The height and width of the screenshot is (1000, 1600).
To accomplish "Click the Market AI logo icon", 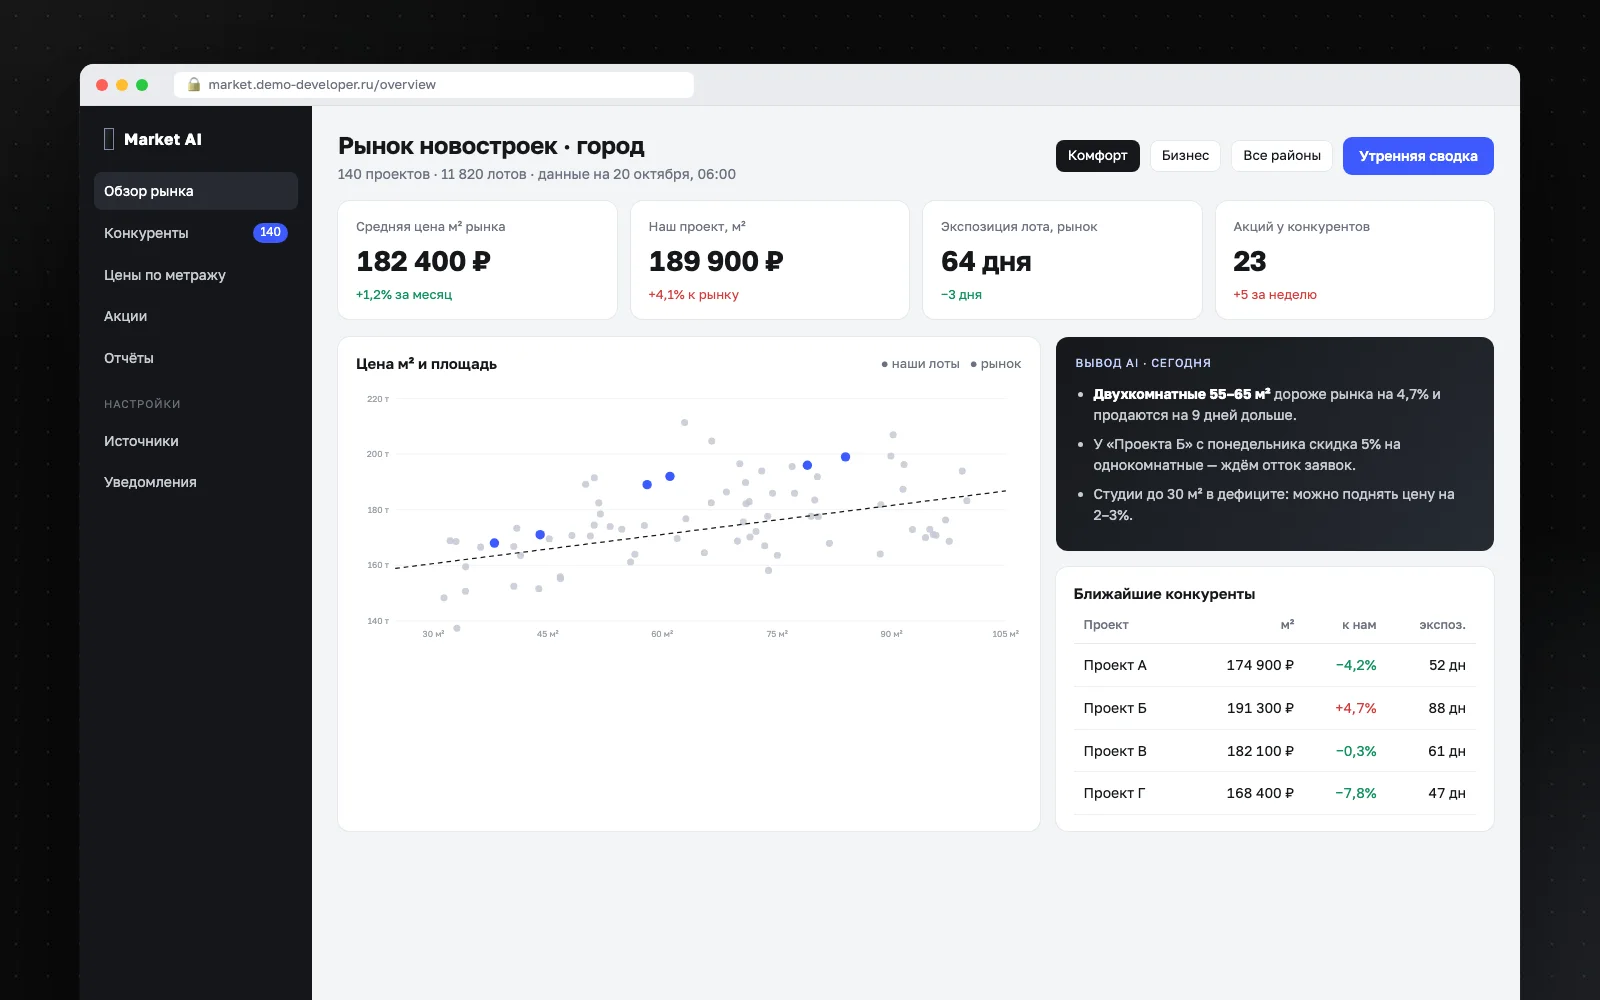I will tap(109, 139).
